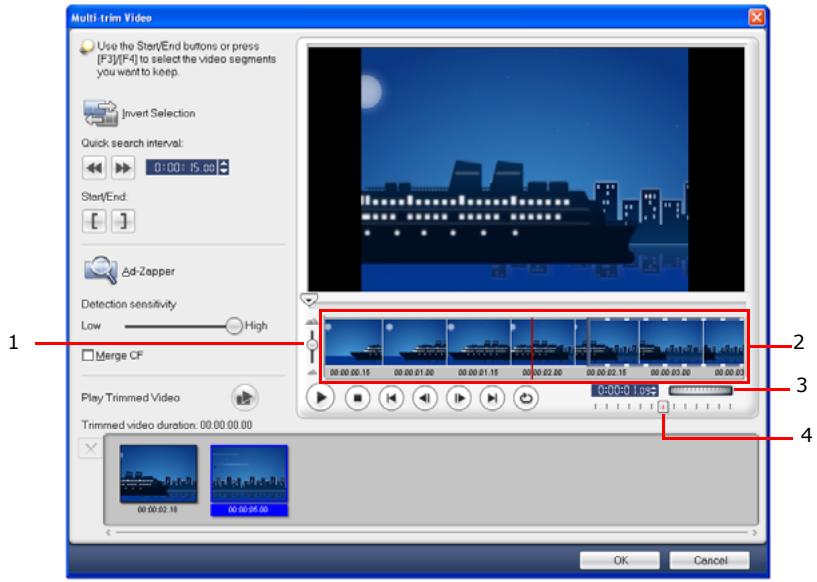Zoom in timeline with top triangle
The width and height of the screenshot is (817, 582).
(312, 323)
